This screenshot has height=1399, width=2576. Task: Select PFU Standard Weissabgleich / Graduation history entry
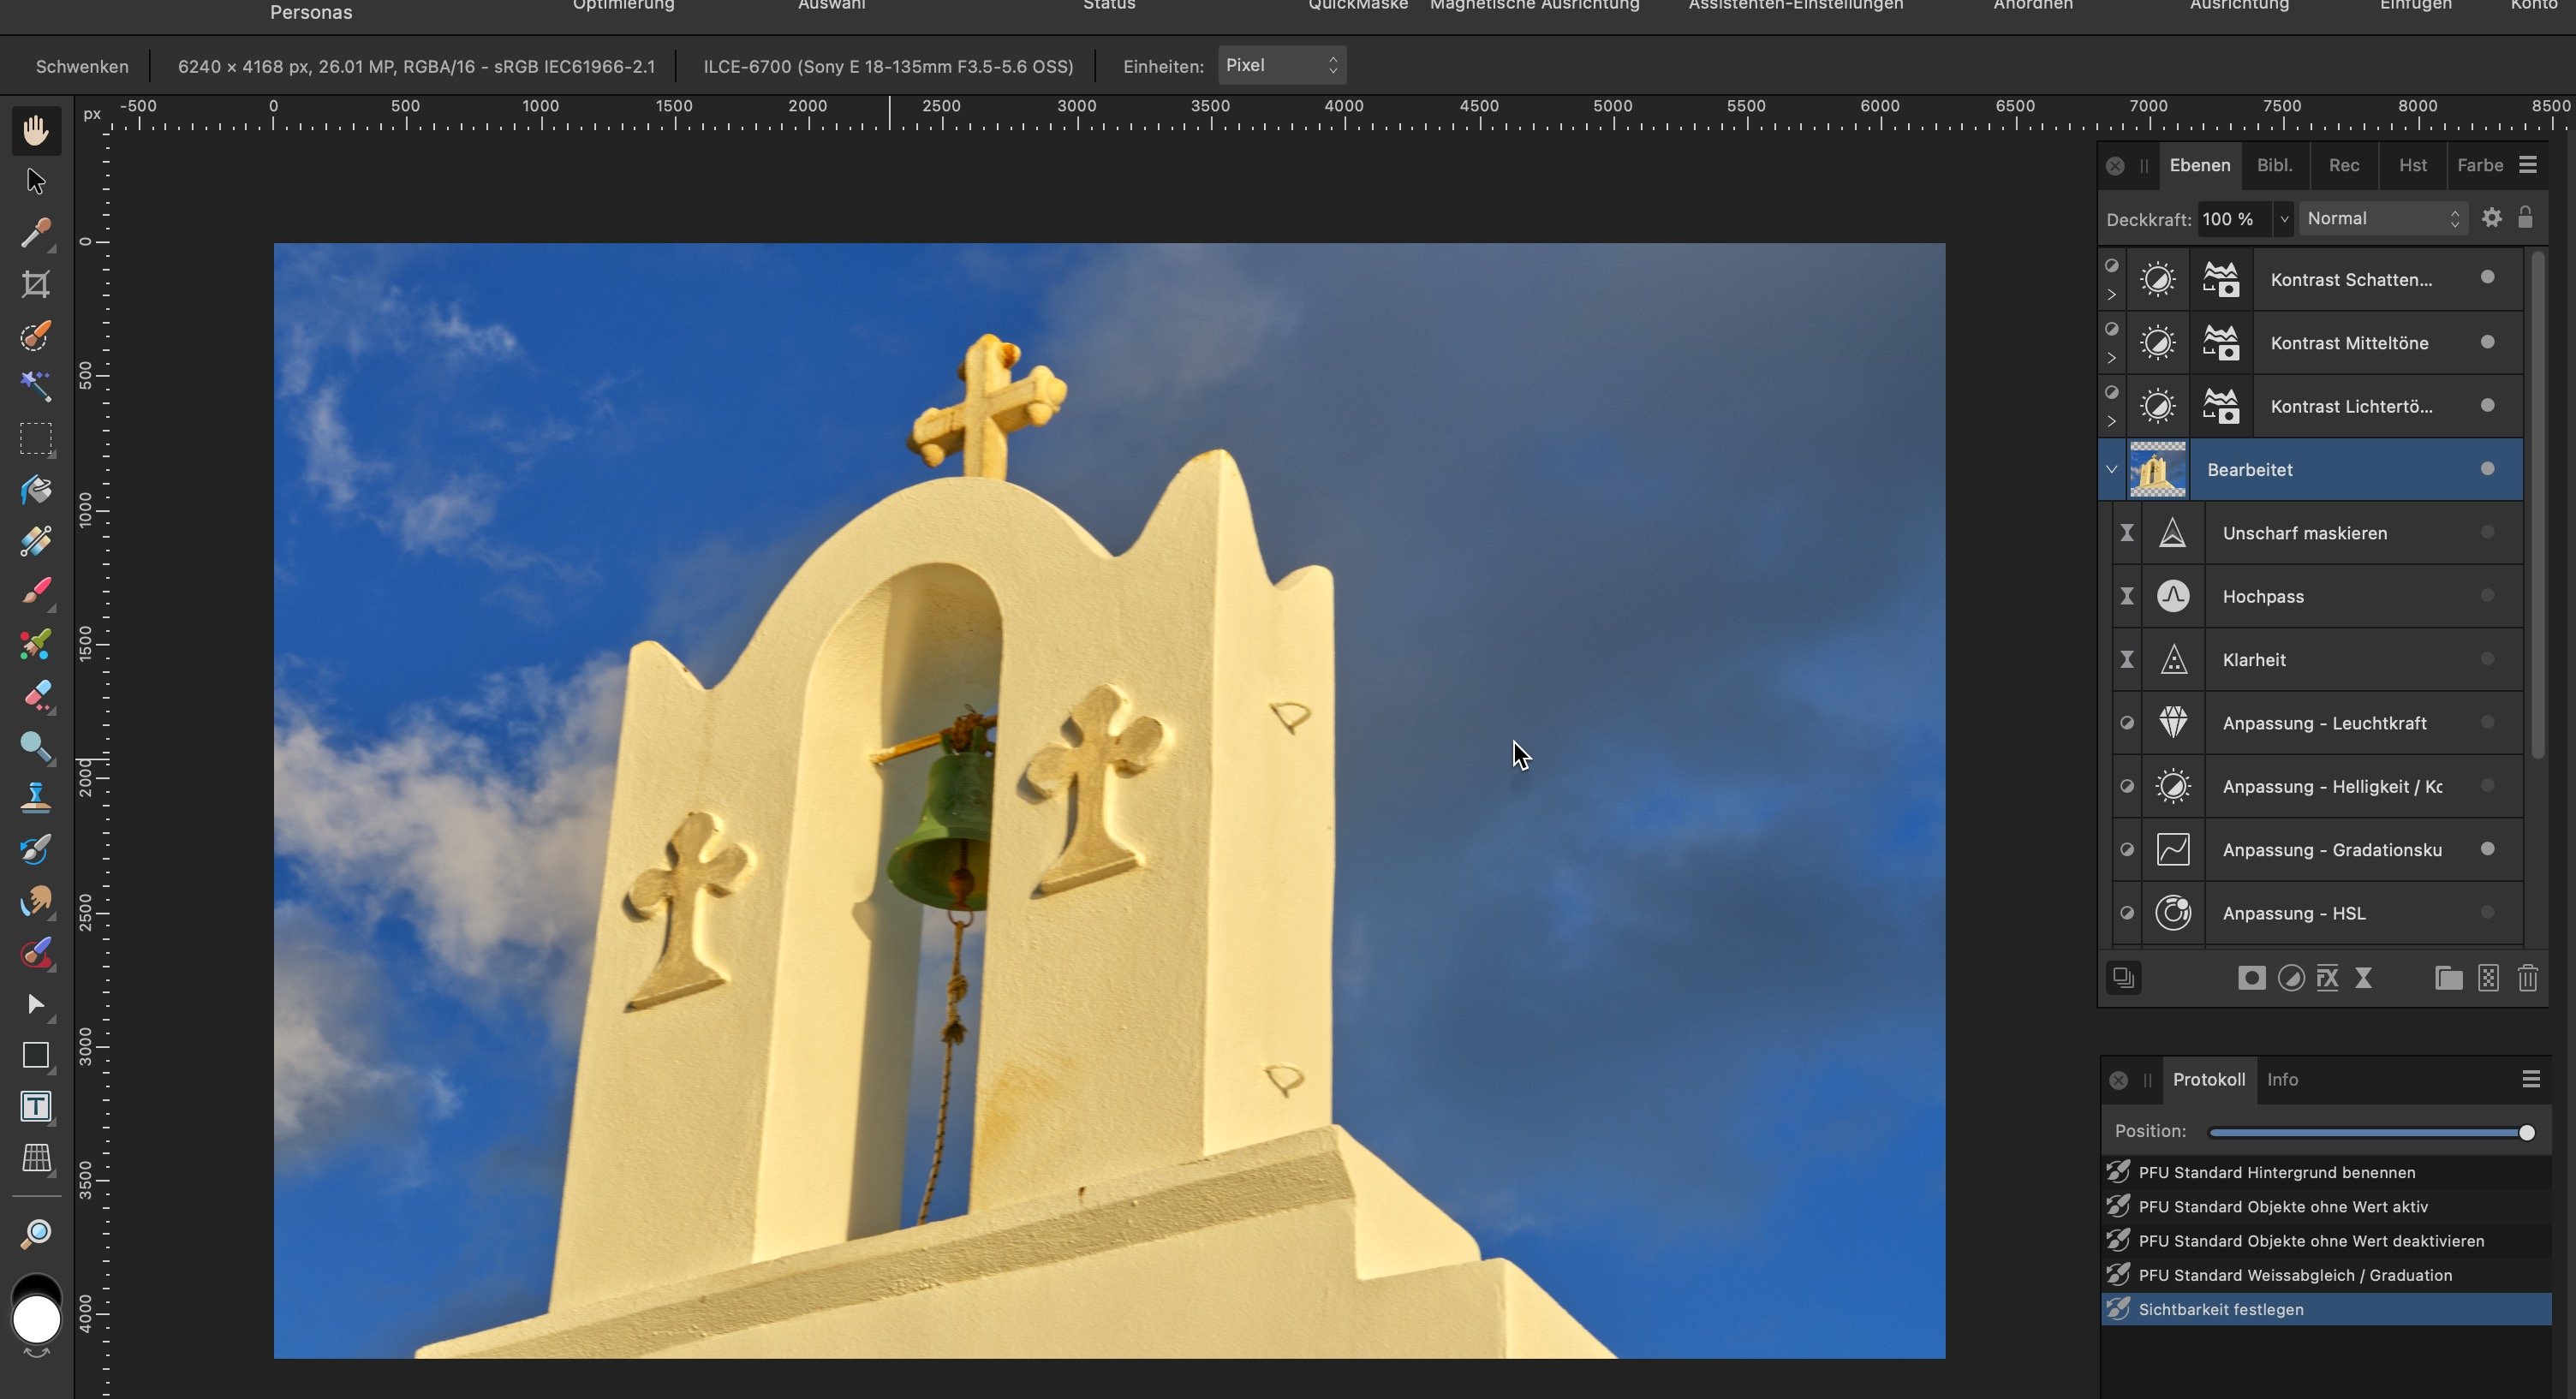[2295, 1275]
